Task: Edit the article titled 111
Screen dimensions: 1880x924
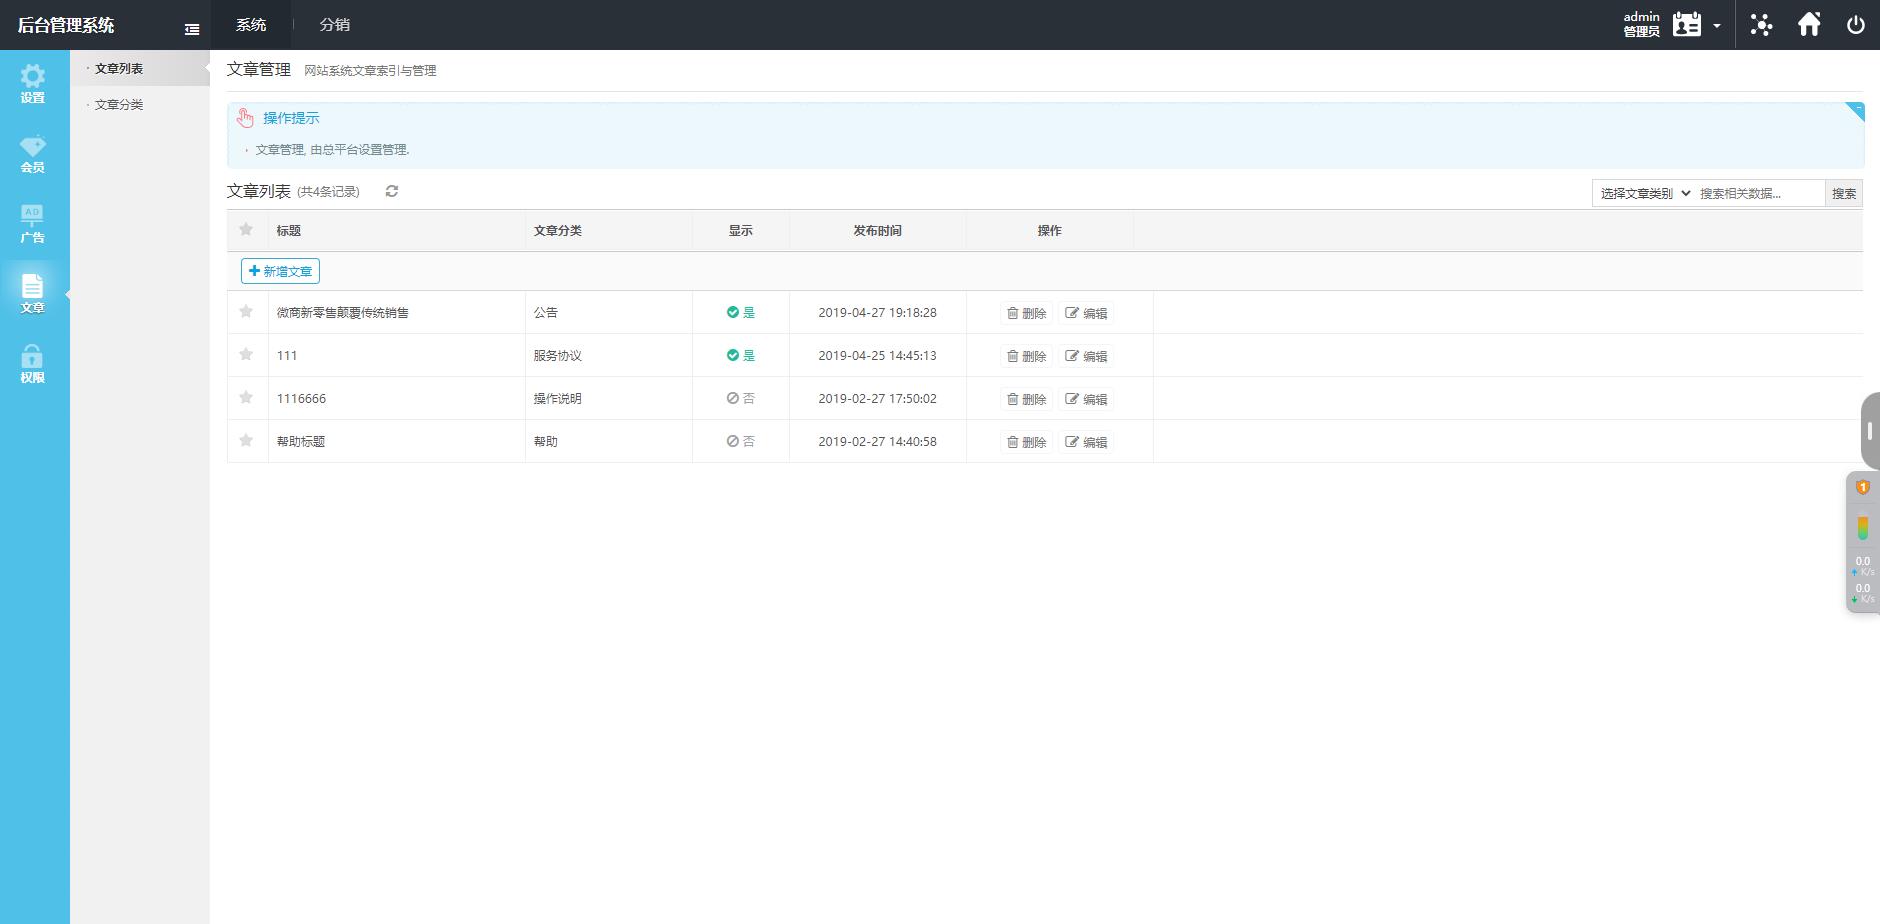Action: pos(1086,356)
